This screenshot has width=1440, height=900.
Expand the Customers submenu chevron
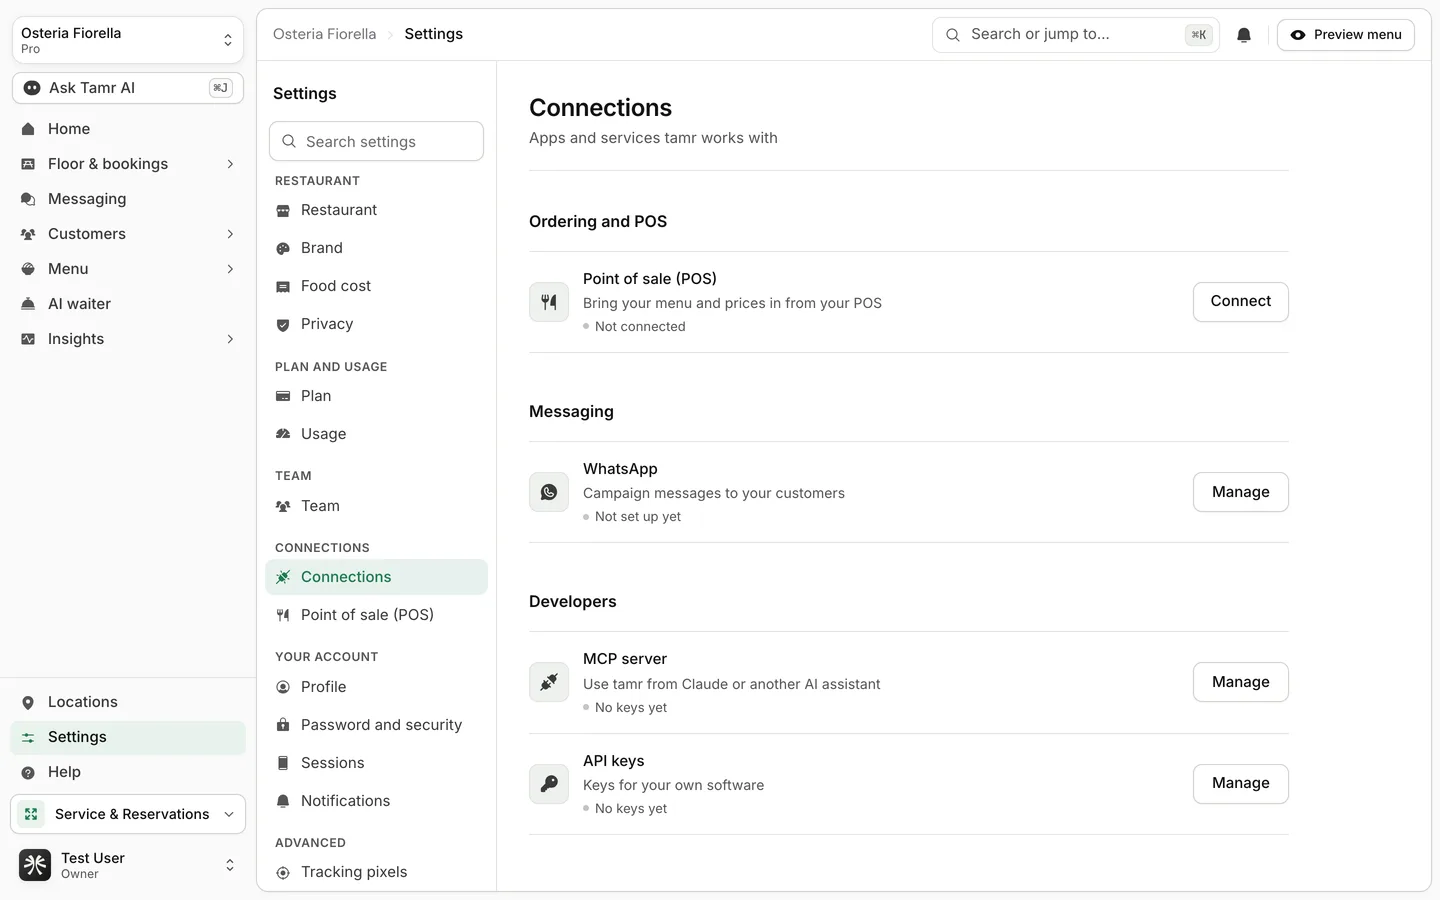[x=230, y=234]
